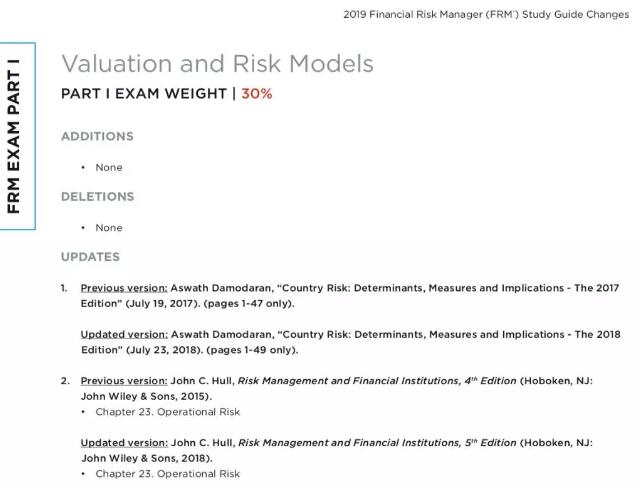Click Previous version label for Hull 4th Edition
643x484 pixels.
(124, 381)
